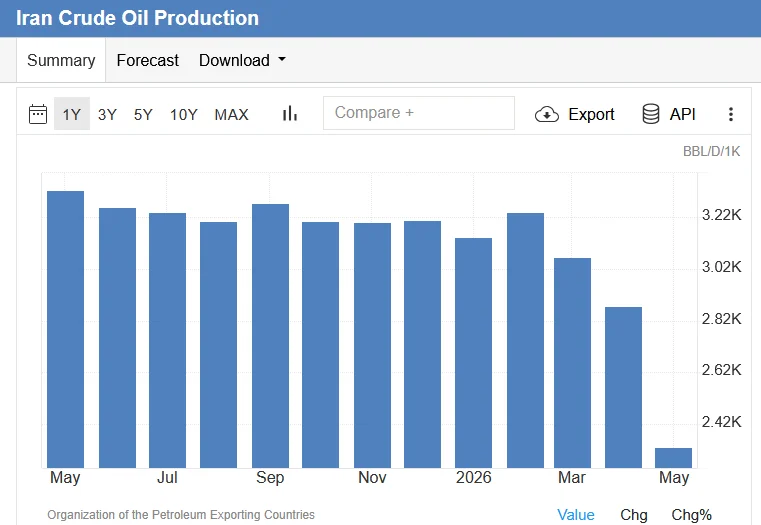This screenshot has height=525, width=761.
Task: Click the 'Nov' x-axis label
Action: [x=372, y=477]
